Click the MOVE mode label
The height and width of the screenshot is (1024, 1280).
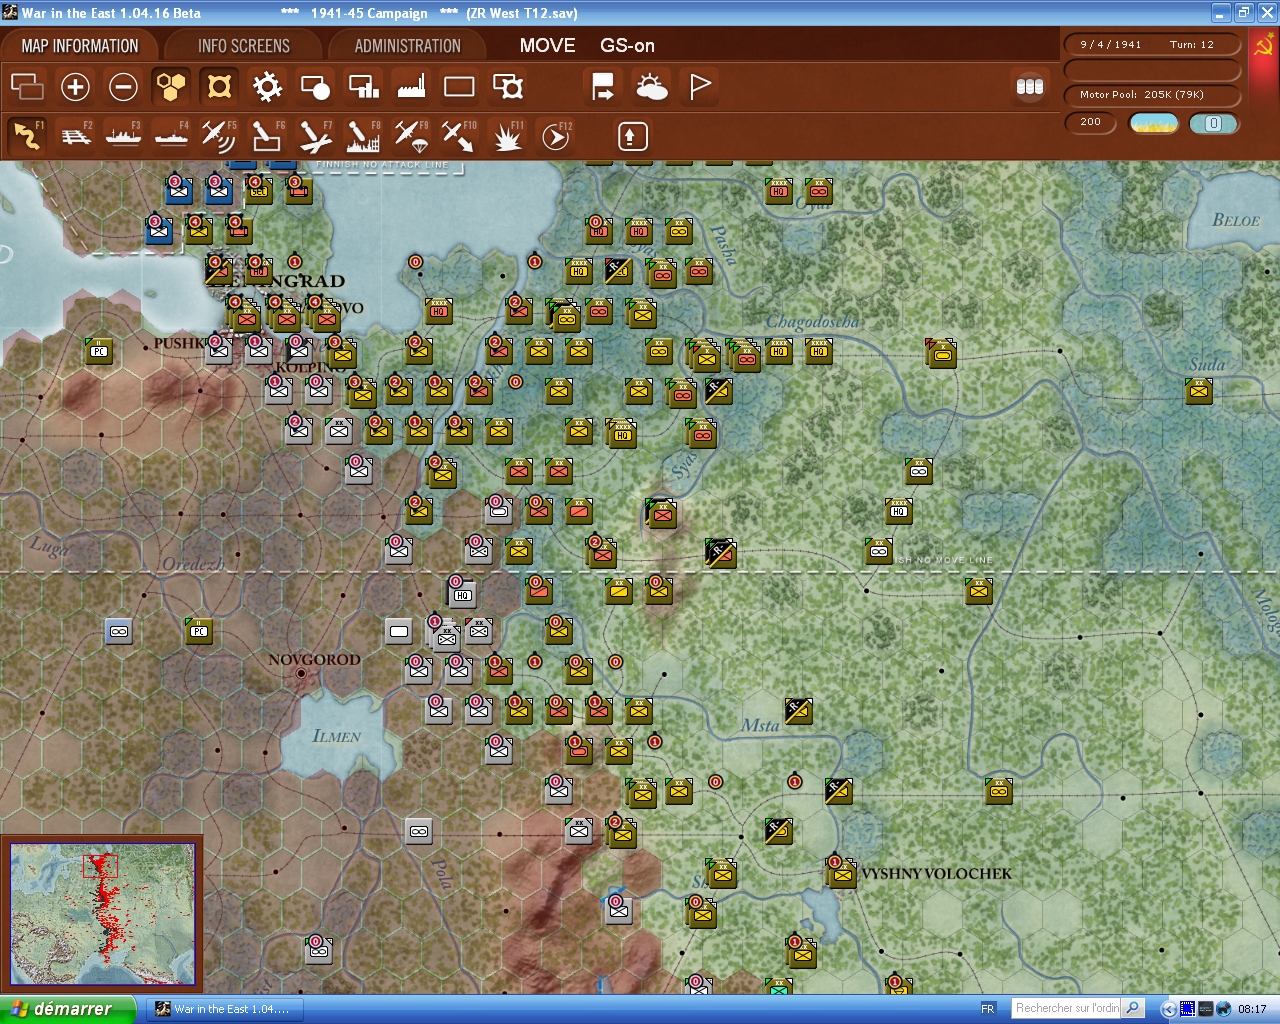pyautogui.click(x=547, y=46)
